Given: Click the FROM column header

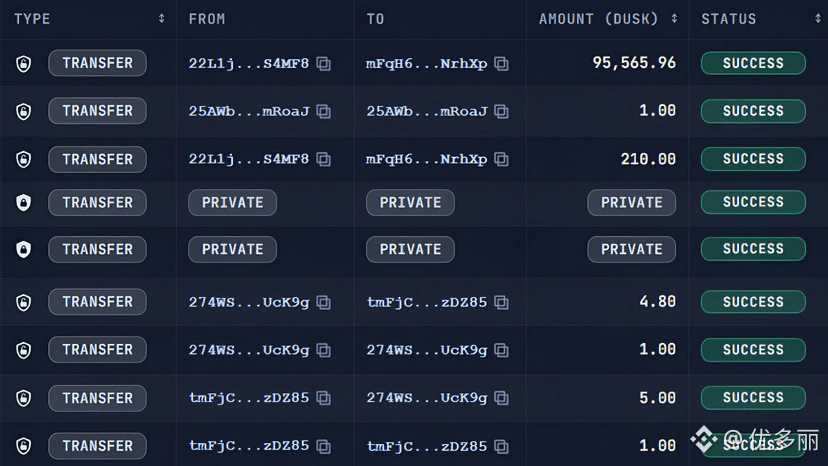Looking at the screenshot, I should coord(207,19).
